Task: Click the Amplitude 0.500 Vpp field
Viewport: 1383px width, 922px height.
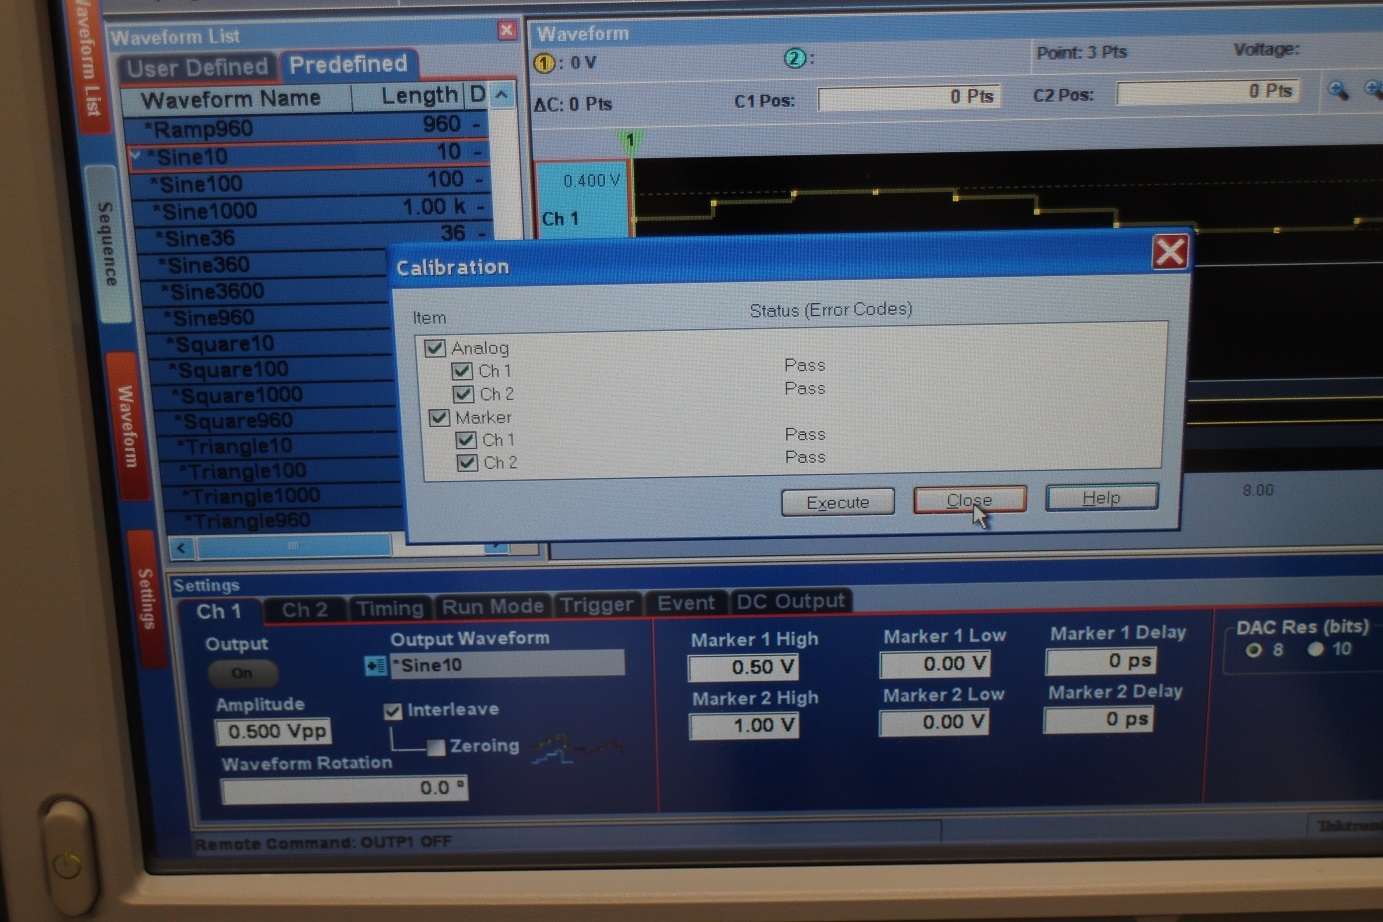Action: point(274,732)
